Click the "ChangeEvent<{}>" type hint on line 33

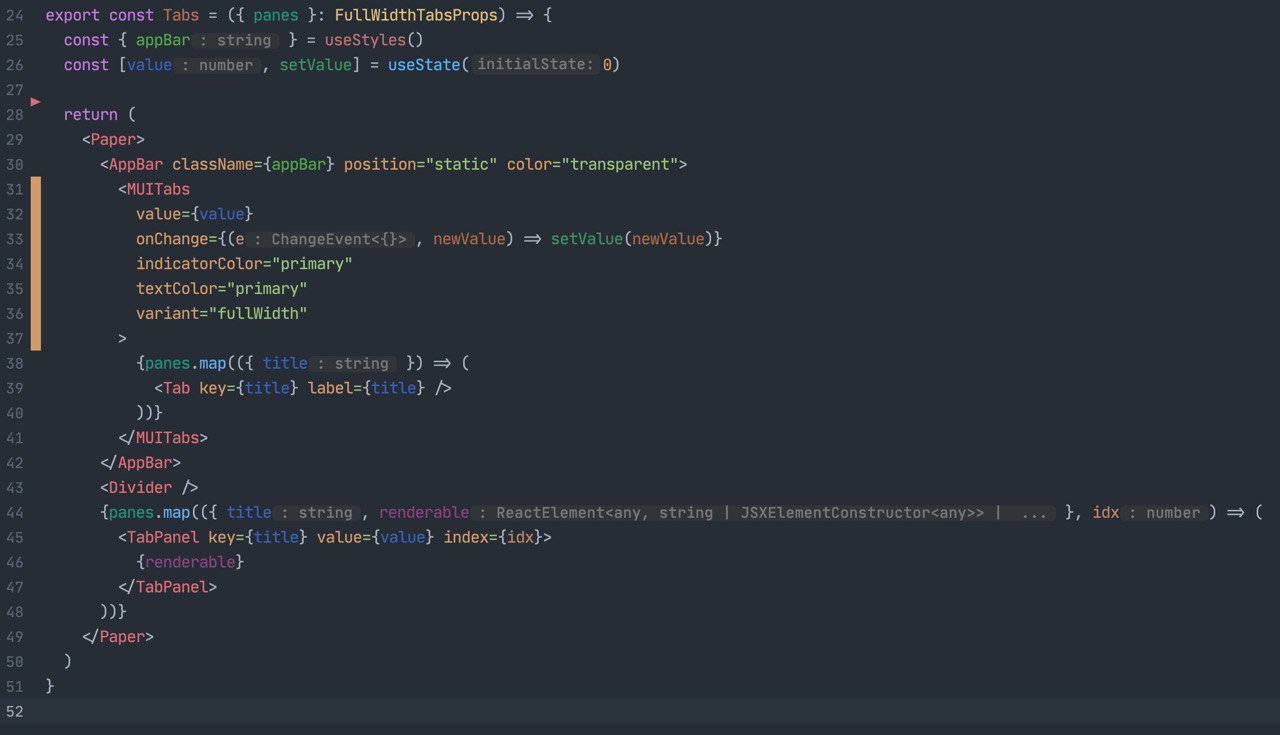[x=339, y=239]
